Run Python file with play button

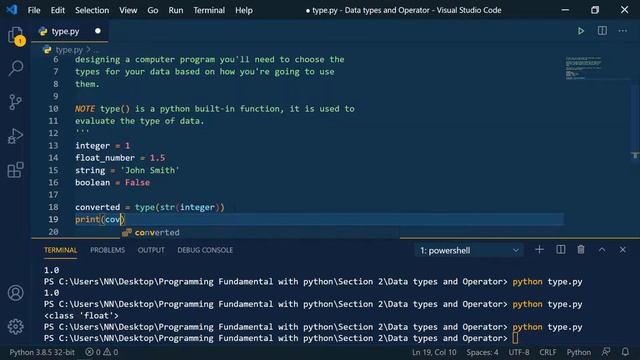tap(580, 31)
